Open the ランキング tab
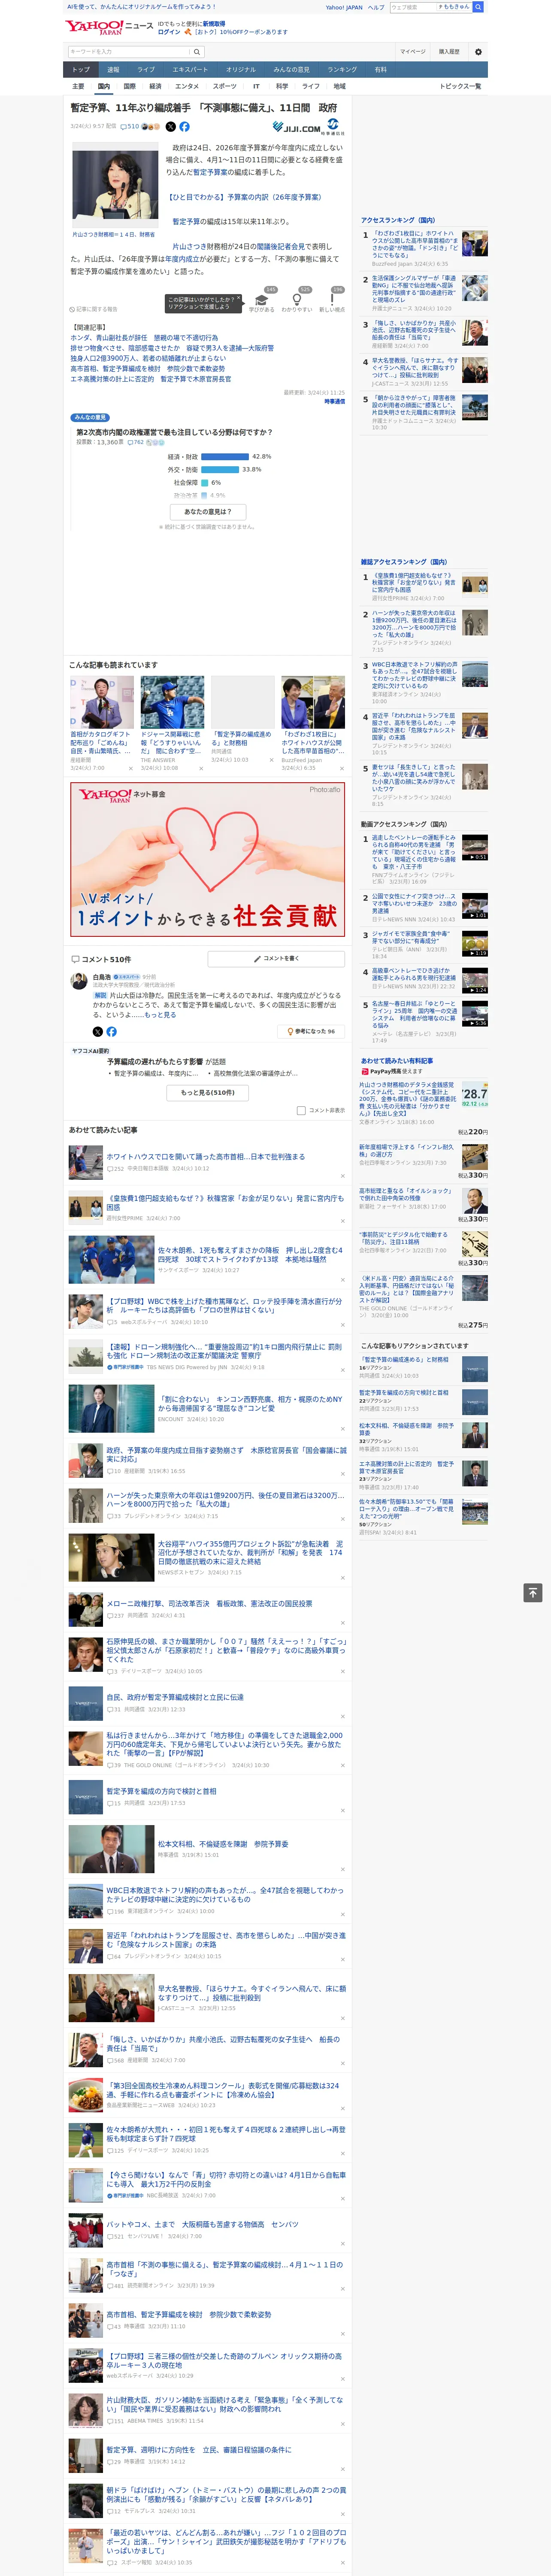The height and width of the screenshot is (2576, 551). [x=342, y=70]
